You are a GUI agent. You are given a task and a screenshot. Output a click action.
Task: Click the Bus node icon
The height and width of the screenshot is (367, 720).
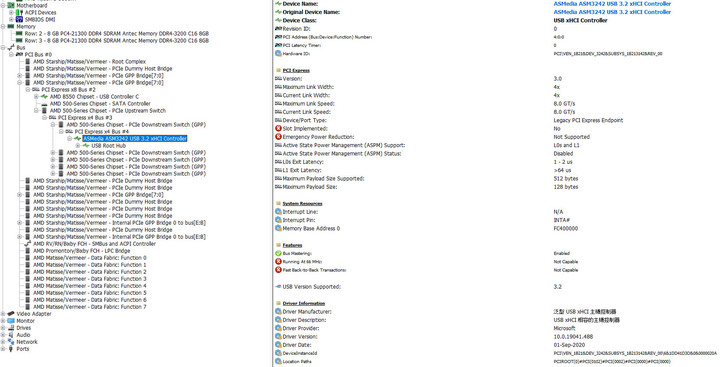11,47
